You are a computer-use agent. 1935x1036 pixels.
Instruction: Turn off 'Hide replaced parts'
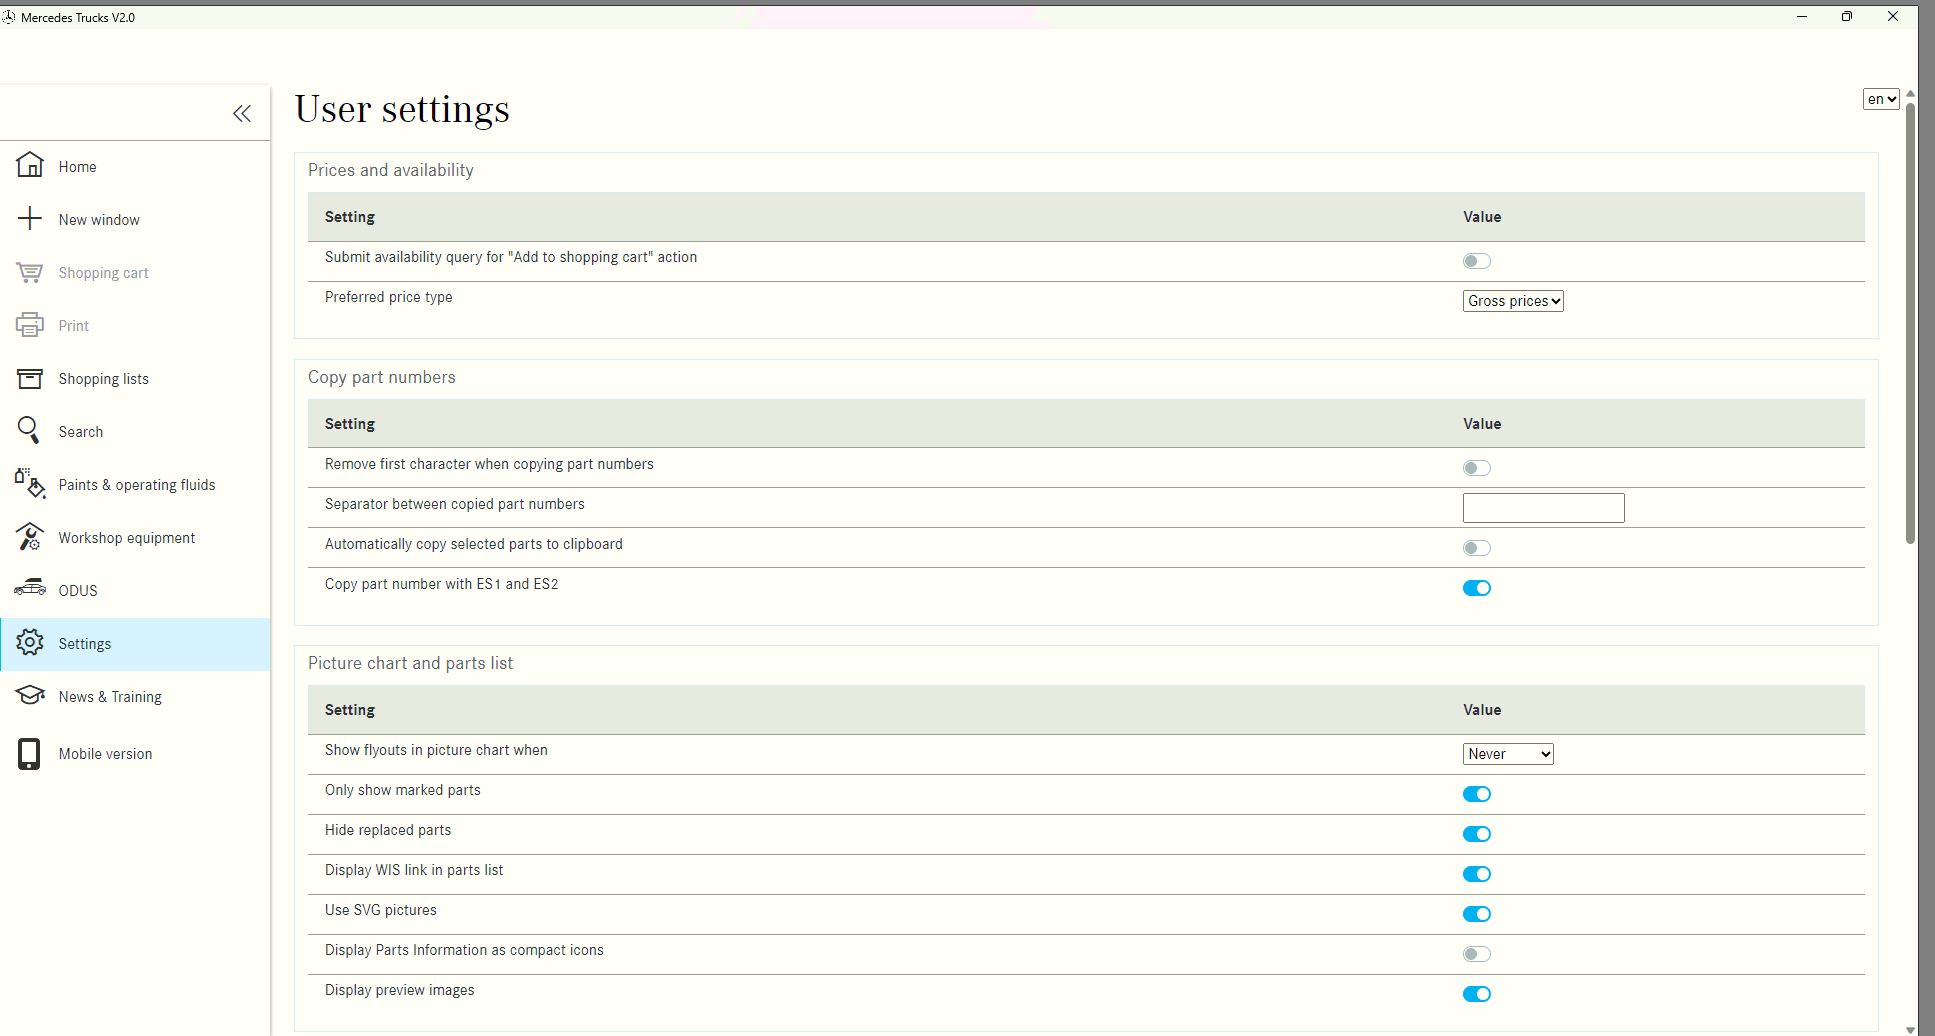(1476, 833)
